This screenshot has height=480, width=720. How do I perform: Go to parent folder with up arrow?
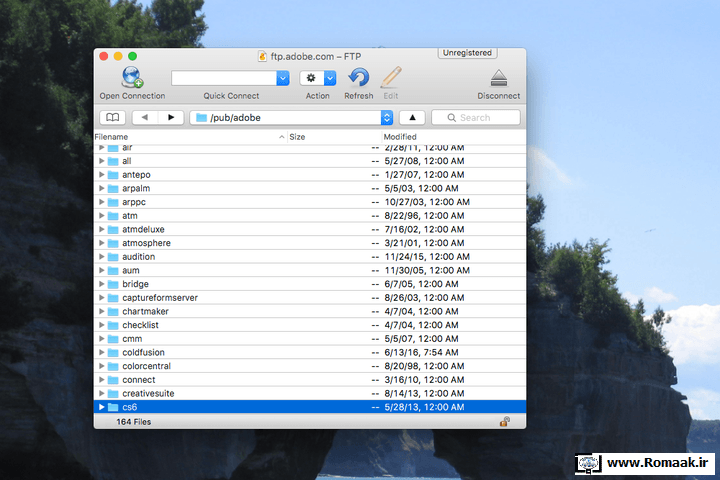click(412, 118)
